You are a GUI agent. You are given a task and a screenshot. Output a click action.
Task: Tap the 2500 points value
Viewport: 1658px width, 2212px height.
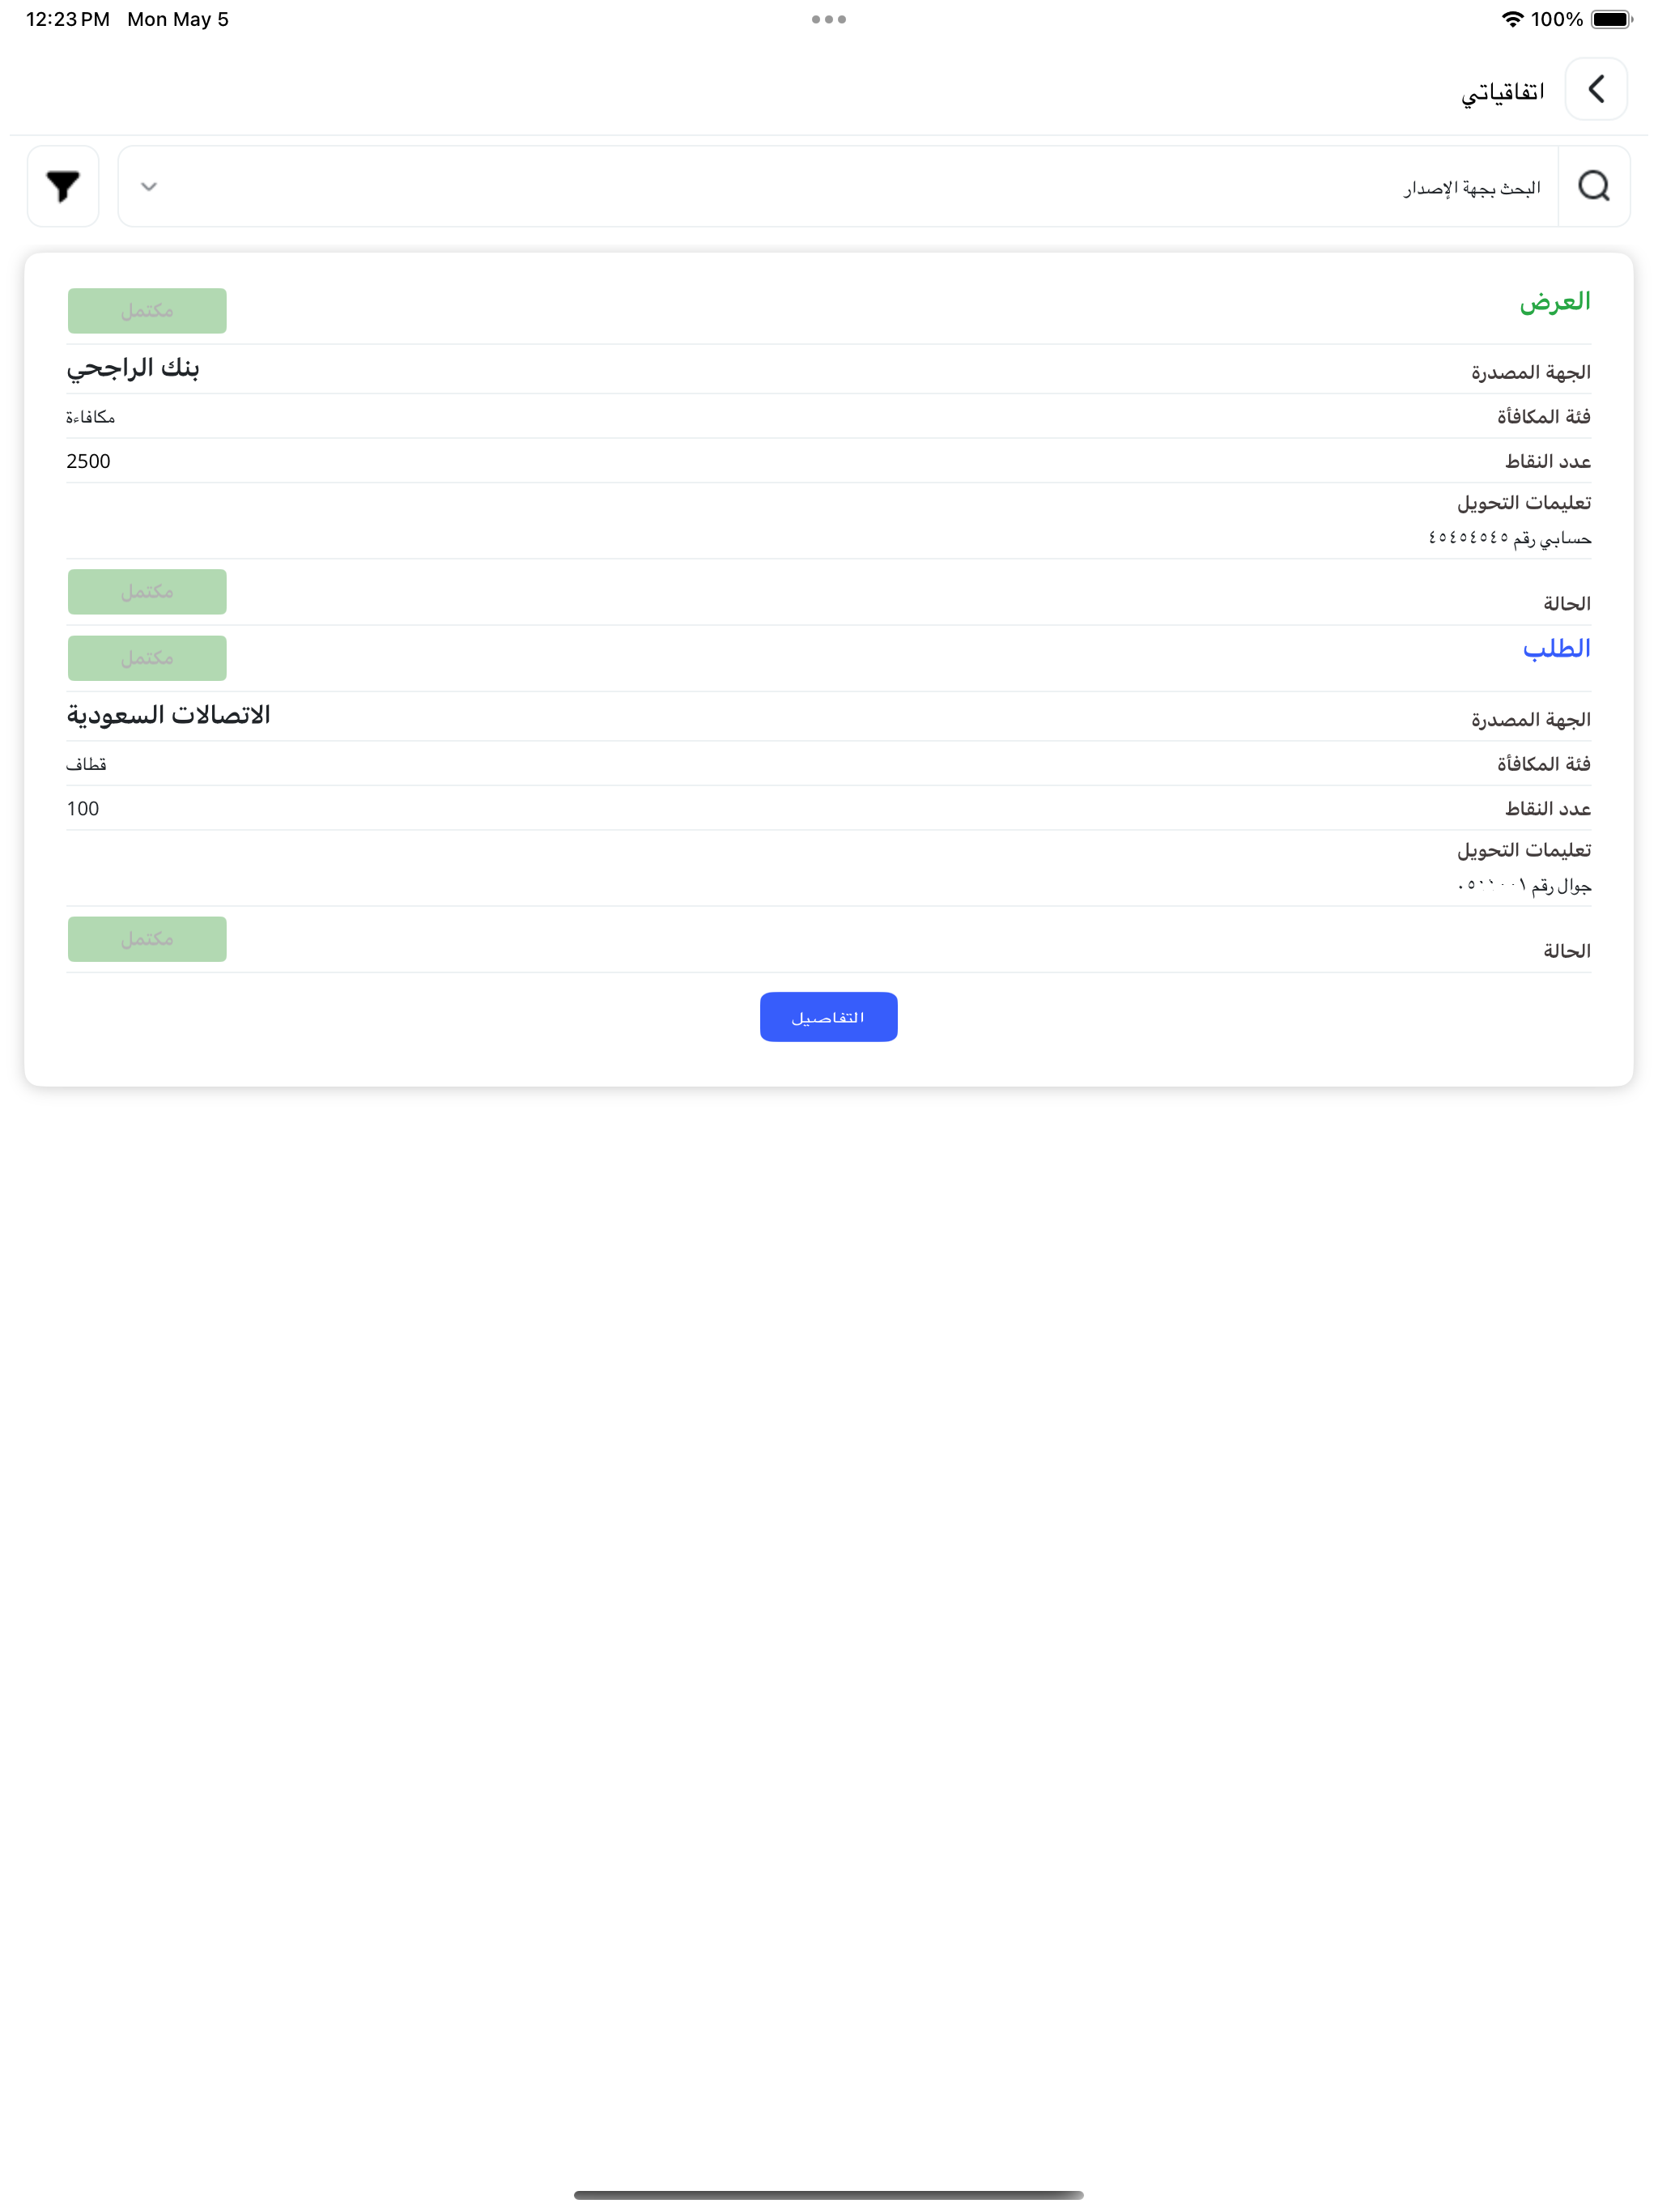coord(89,461)
